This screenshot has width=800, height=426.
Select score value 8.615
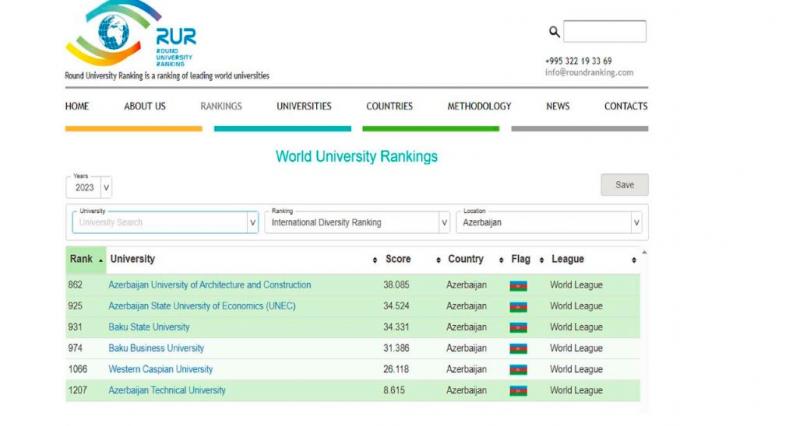[394, 390]
